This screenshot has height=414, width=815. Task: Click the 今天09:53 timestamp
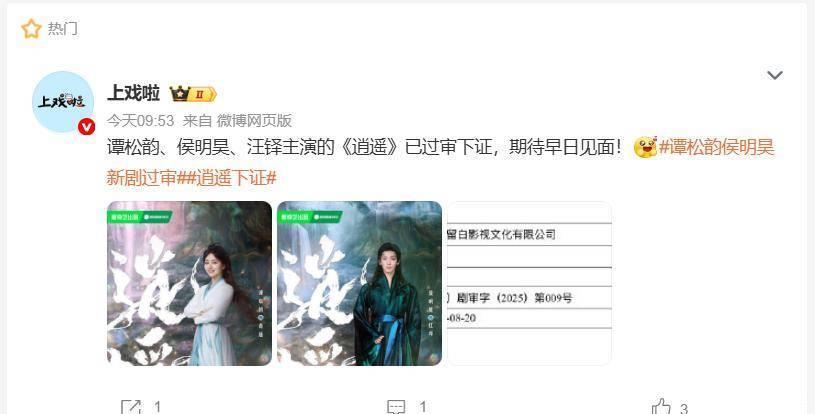click(140, 121)
